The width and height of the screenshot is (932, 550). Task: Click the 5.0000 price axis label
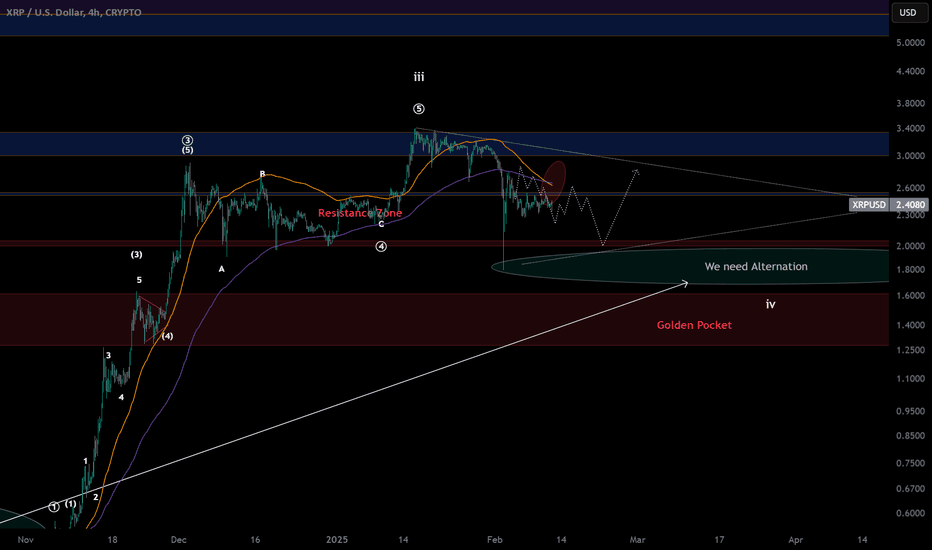[911, 43]
